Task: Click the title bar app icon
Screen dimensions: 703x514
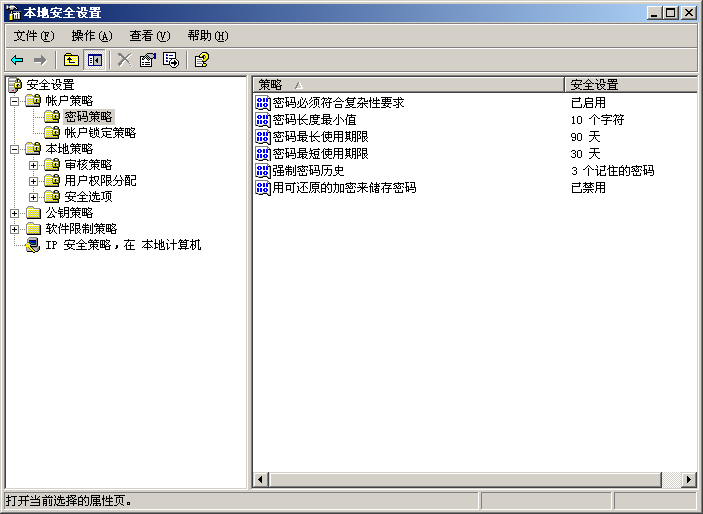Action: pyautogui.click(x=14, y=13)
